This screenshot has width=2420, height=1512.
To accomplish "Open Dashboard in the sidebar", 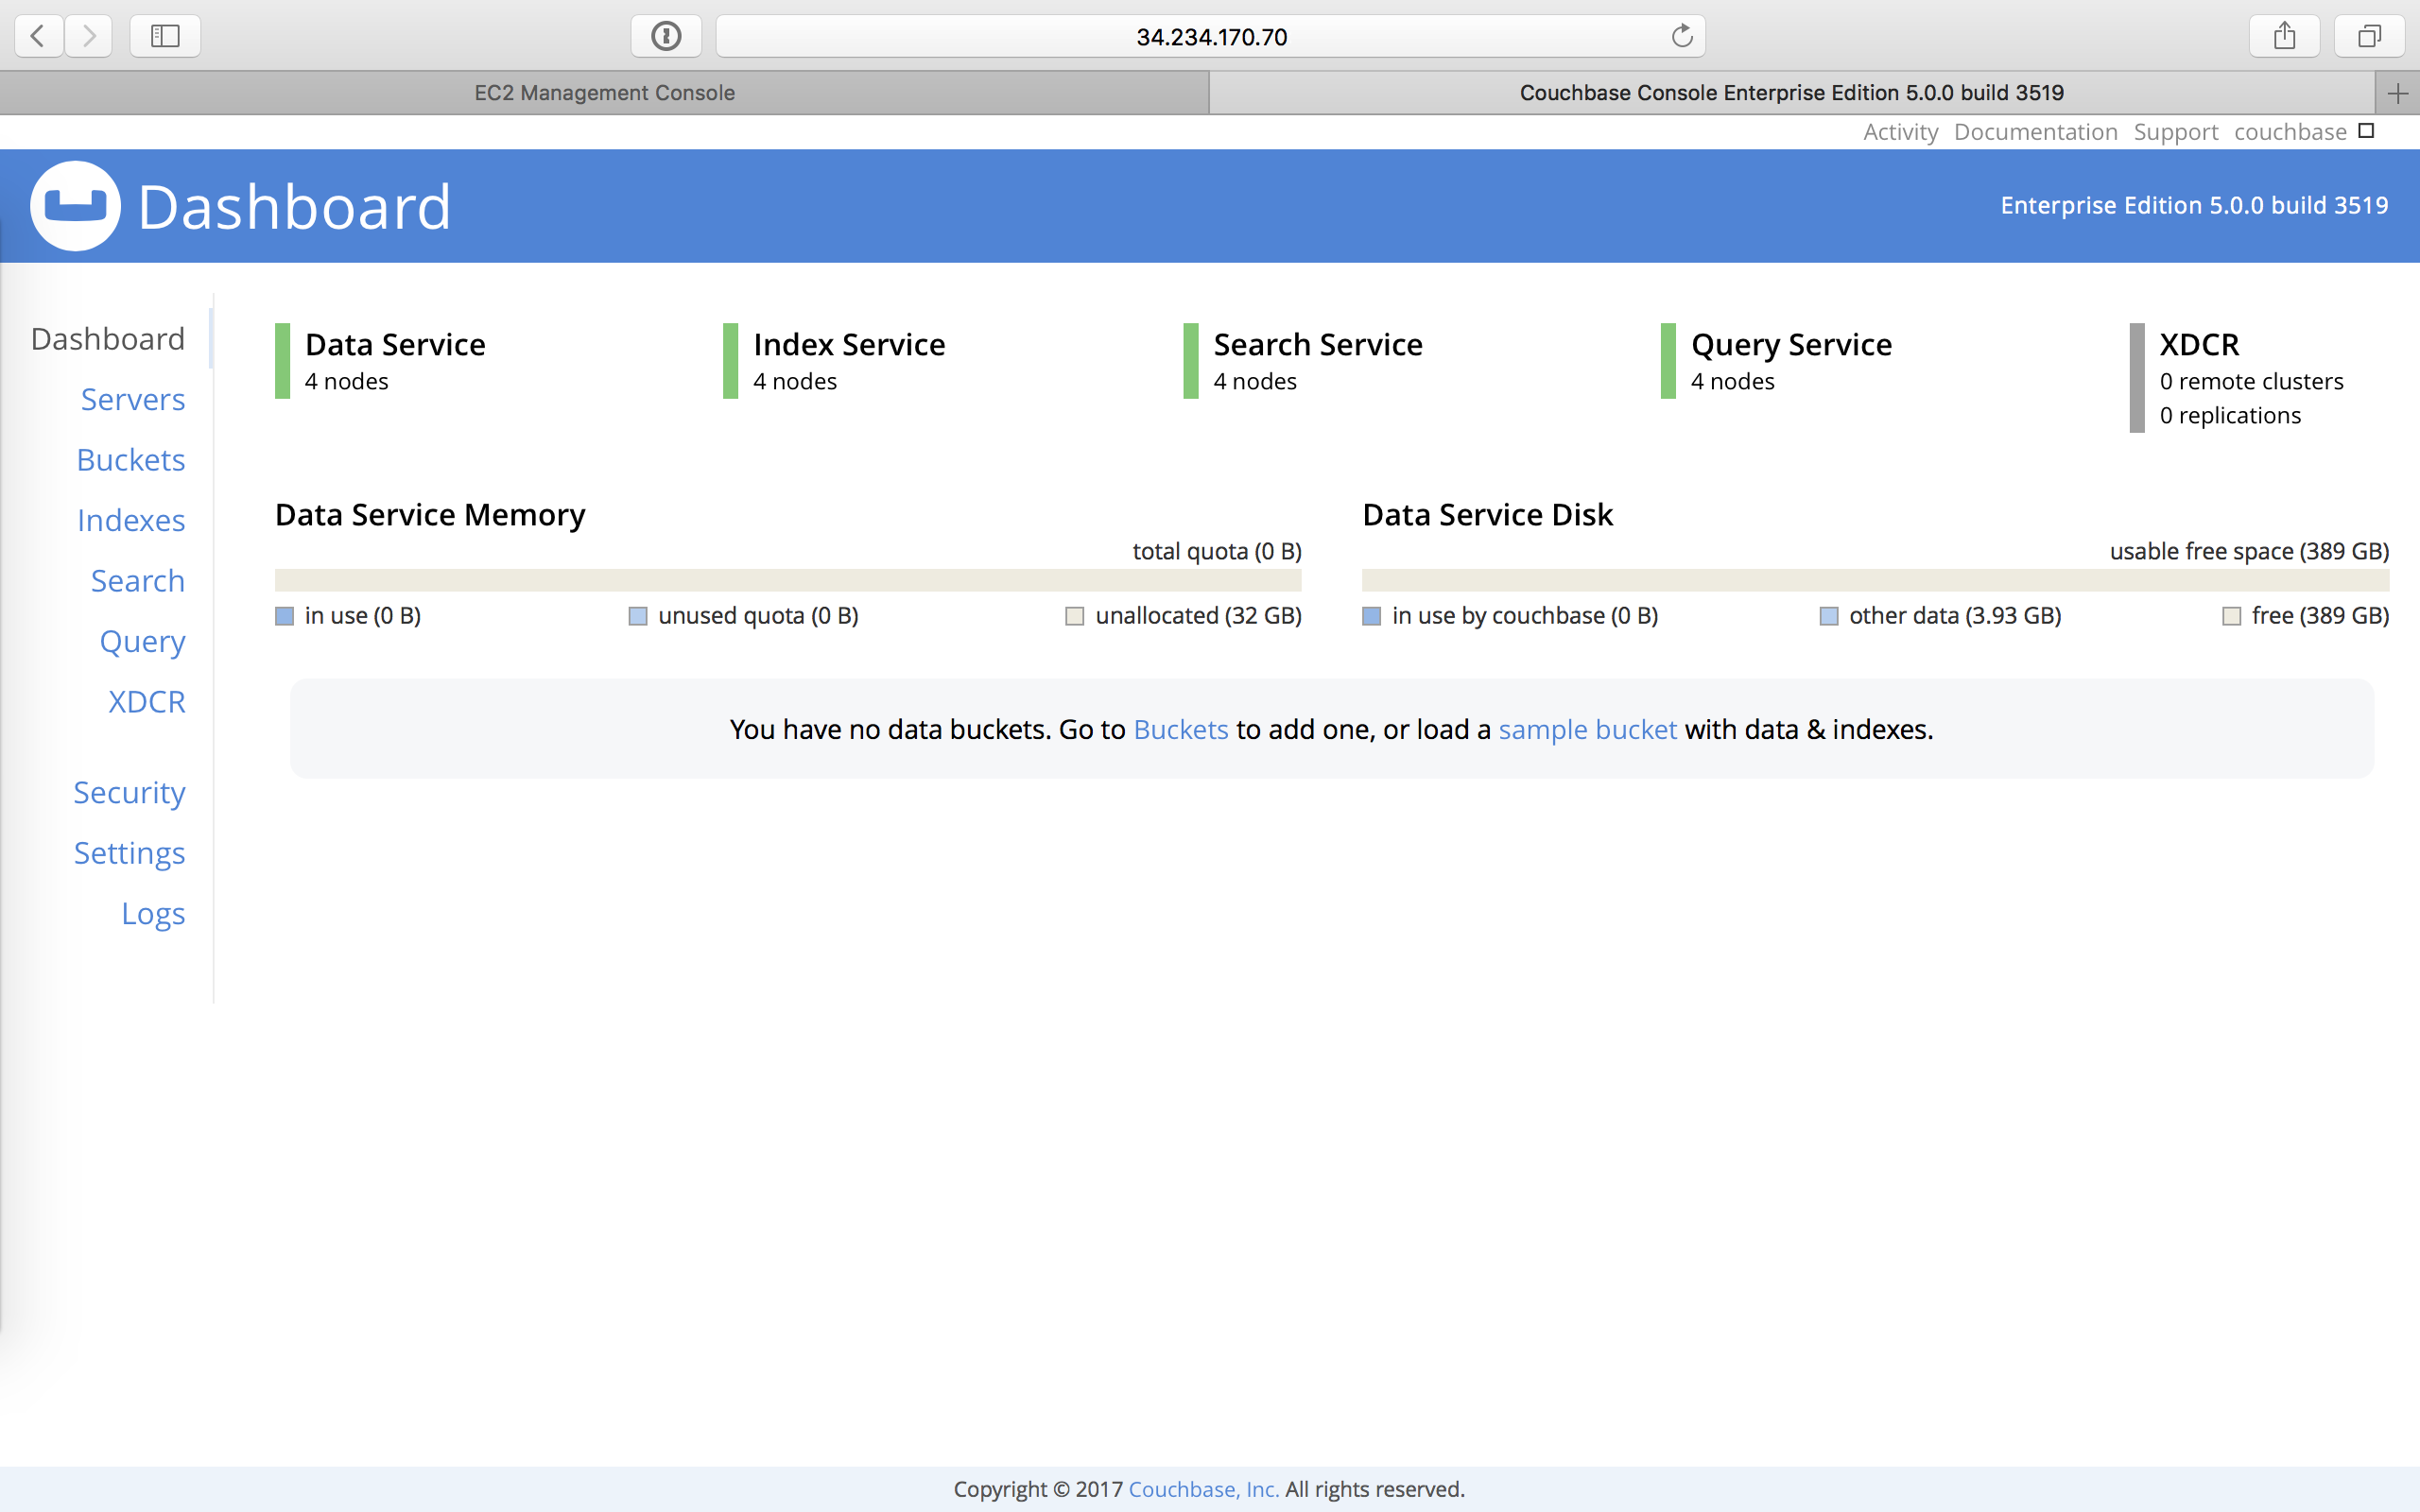I will pyautogui.click(x=108, y=339).
